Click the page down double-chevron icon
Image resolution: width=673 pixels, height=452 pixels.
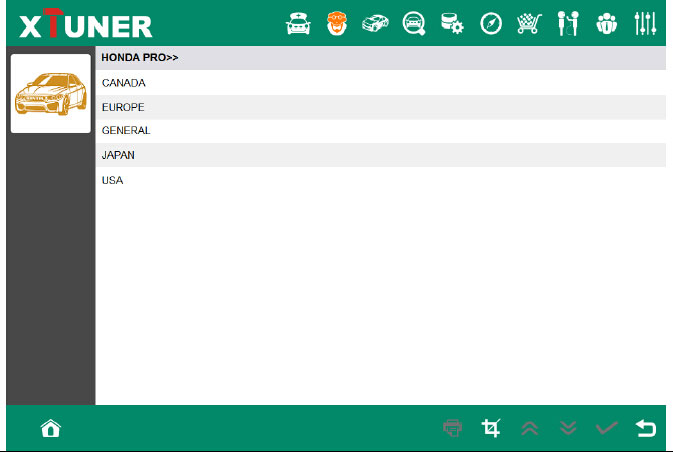click(x=568, y=428)
